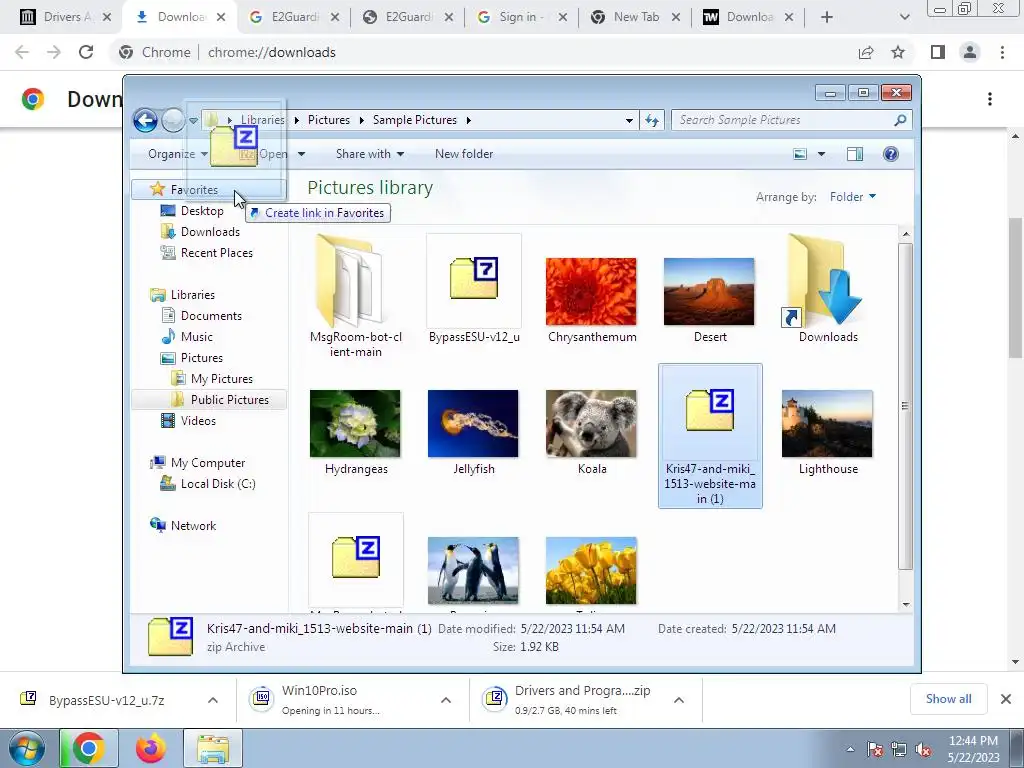The height and width of the screenshot is (768, 1024).
Task: Open the view options dropdown arrow
Action: pyautogui.click(x=822, y=154)
